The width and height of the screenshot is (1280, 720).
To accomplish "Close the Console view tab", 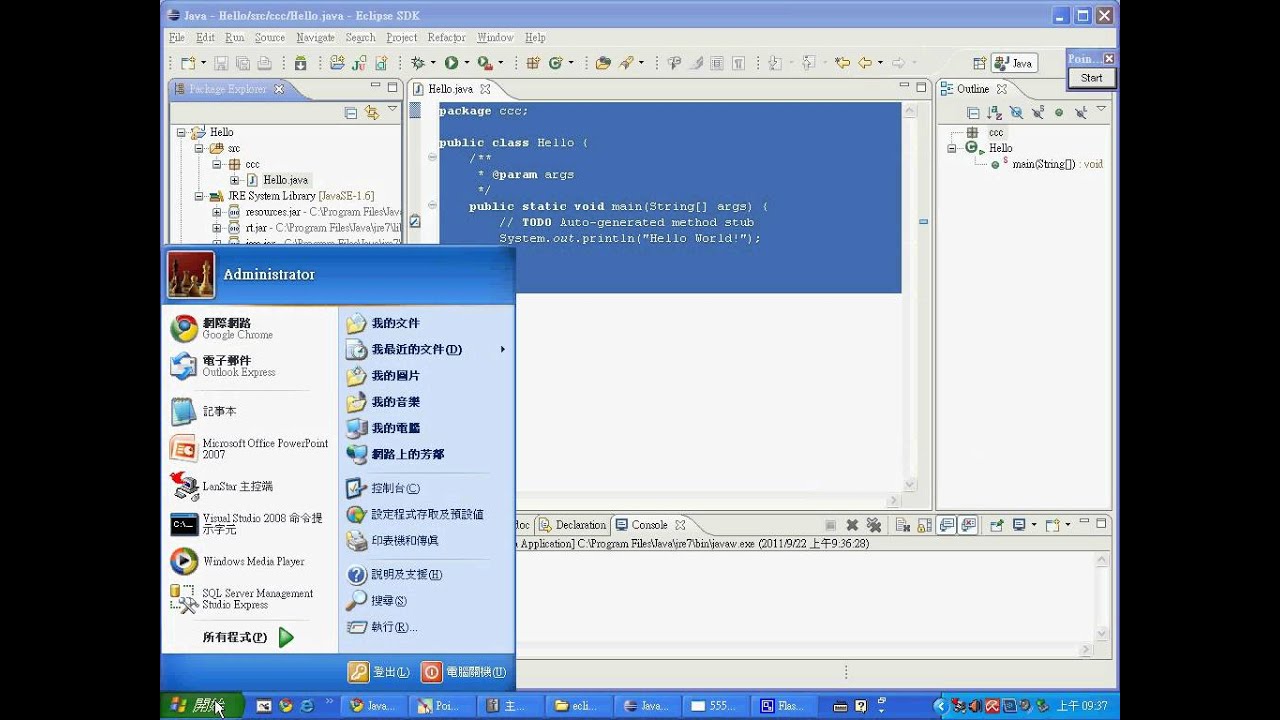I will [x=680, y=524].
